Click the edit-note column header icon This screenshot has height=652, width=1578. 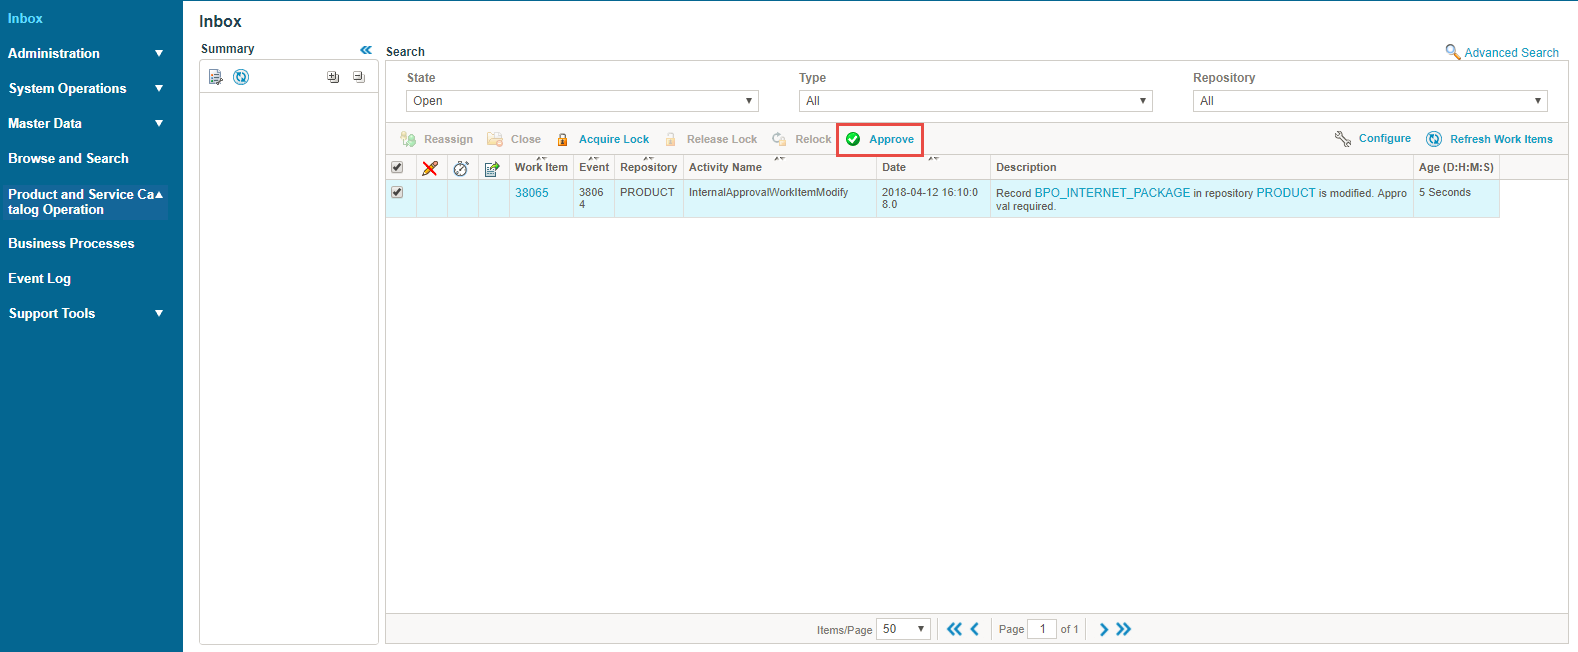point(492,168)
